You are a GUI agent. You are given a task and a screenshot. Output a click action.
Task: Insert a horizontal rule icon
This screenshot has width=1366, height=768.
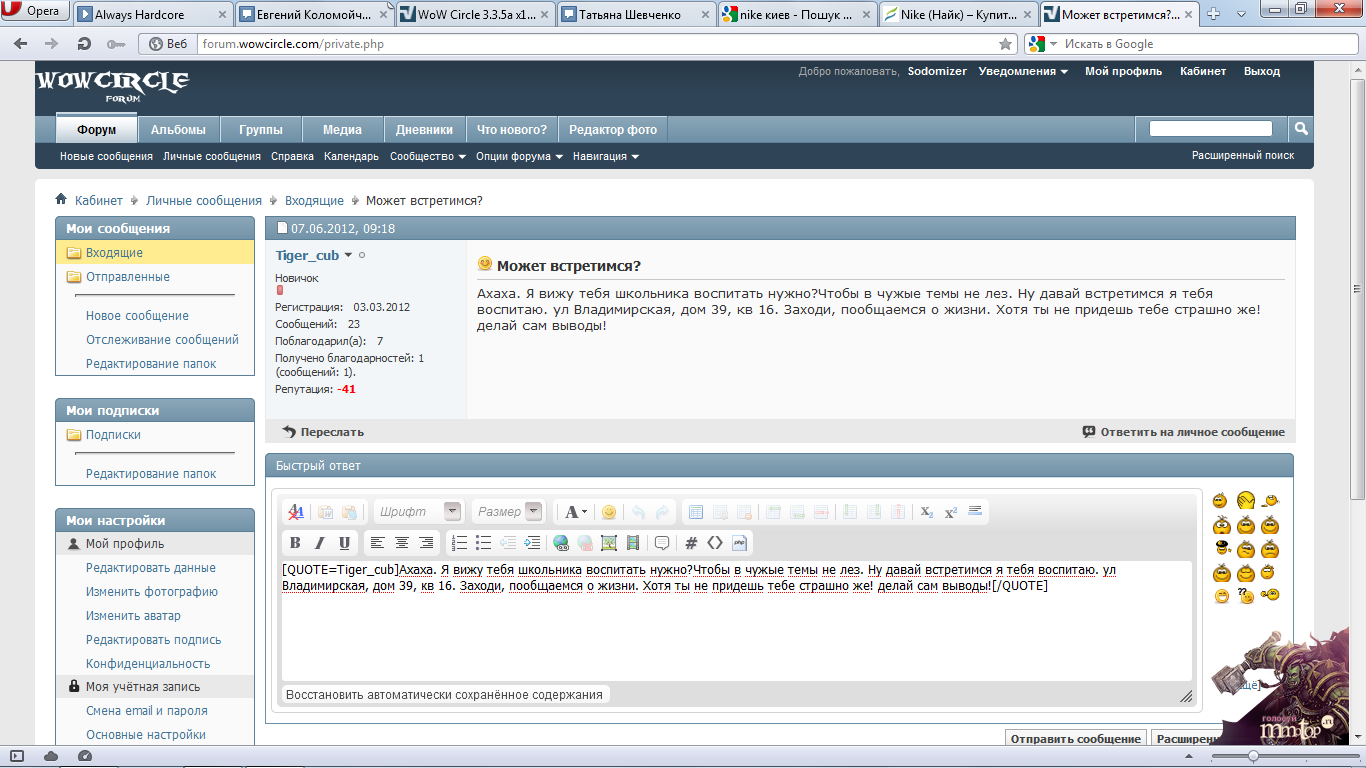[x=975, y=511]
